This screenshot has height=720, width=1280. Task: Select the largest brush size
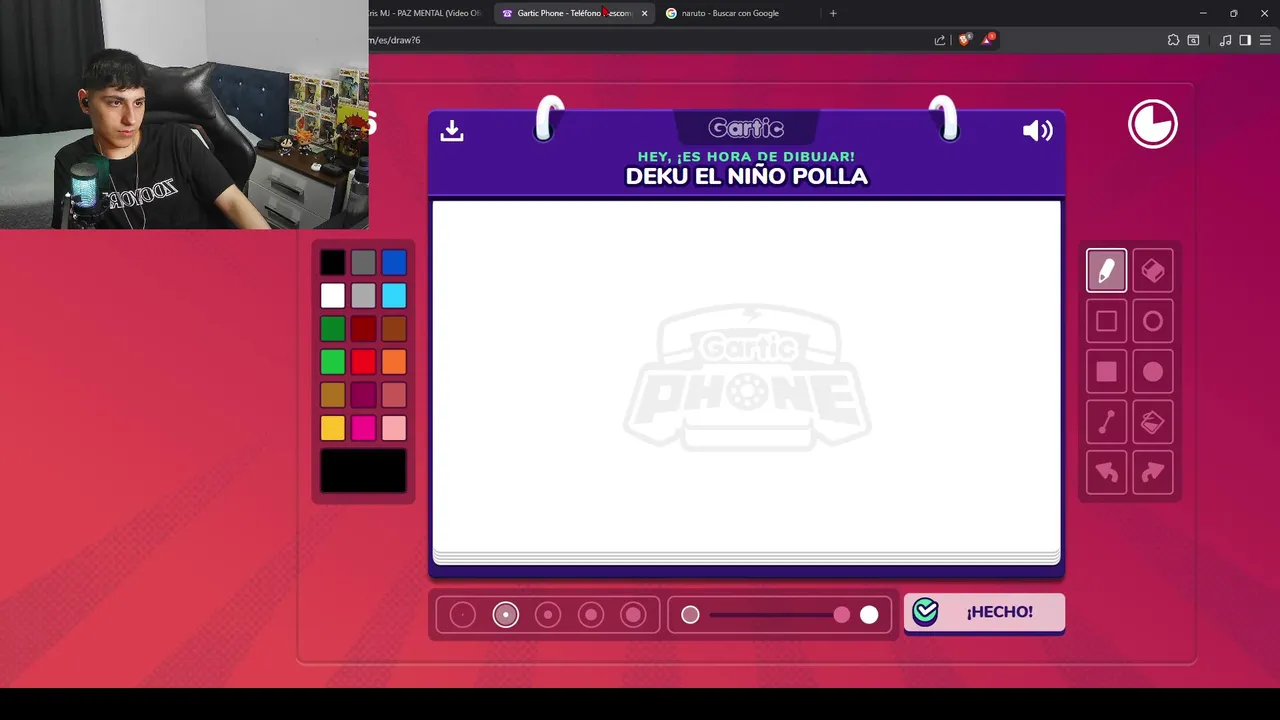point(633,615)
